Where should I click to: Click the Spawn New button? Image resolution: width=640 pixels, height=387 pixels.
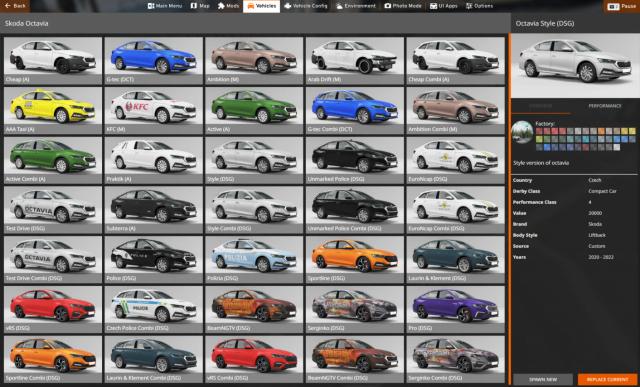click(x=543, y=379)
